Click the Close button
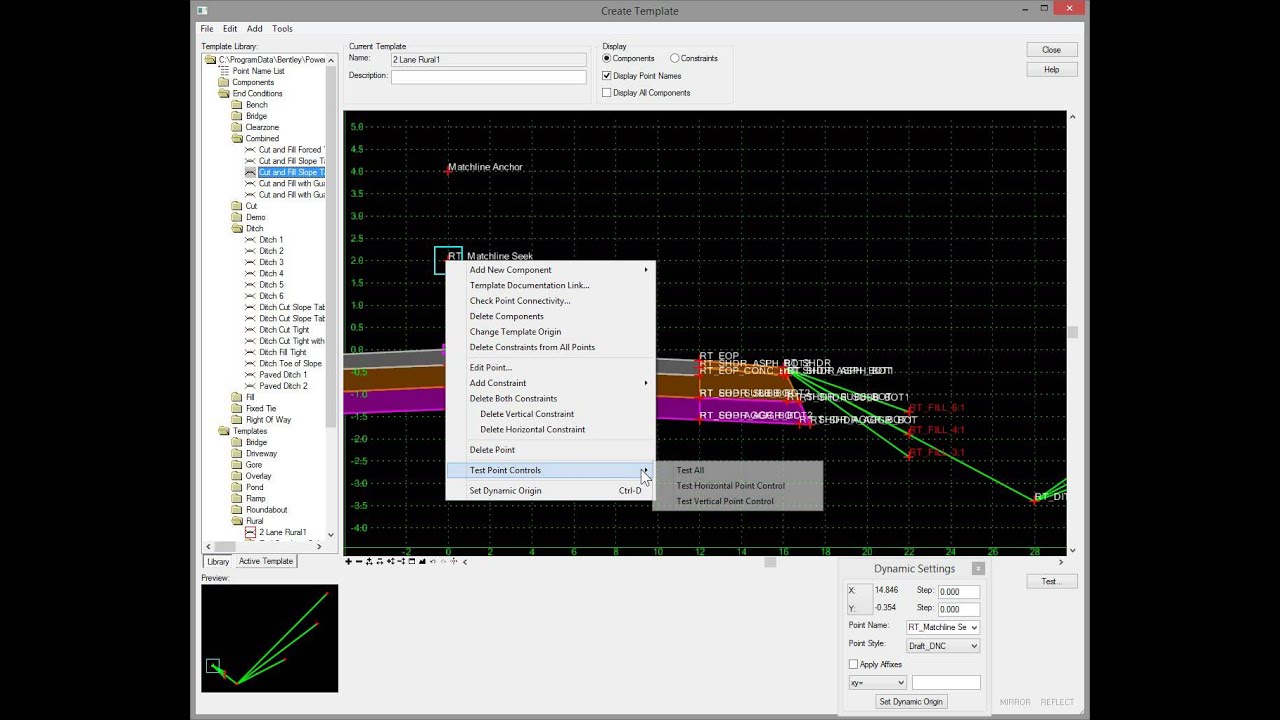This screenshot has height=720, width=1280. click(x=1051, y=50)
